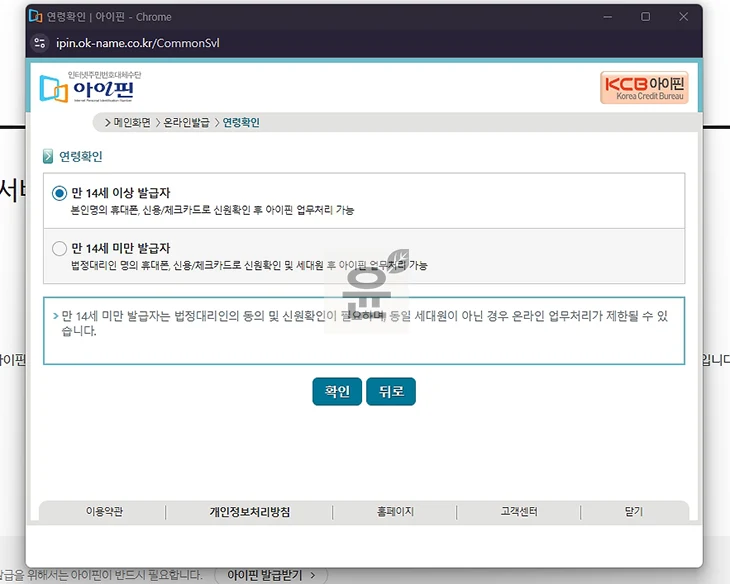Viewport: 730px width, 584px height.
Task: Click the 연령확인 section arrow icon
Action: pos(47,157)
